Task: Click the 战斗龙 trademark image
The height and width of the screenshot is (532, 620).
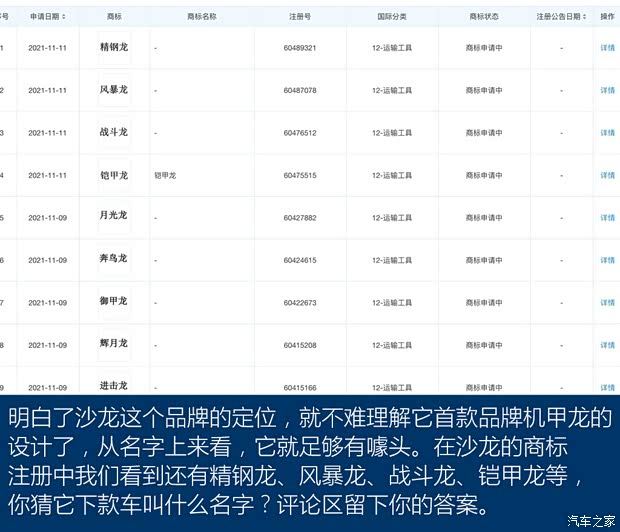Action: pos(114,132)
